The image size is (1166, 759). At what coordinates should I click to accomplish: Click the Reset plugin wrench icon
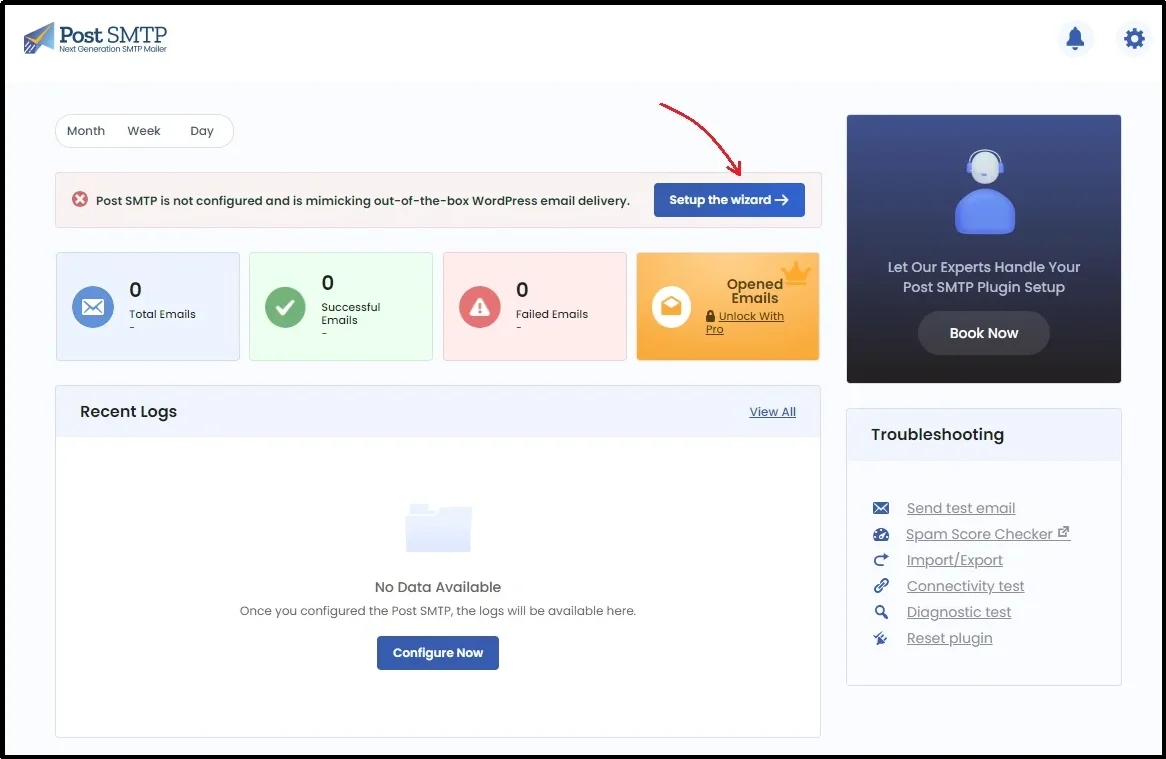point(880,638)
